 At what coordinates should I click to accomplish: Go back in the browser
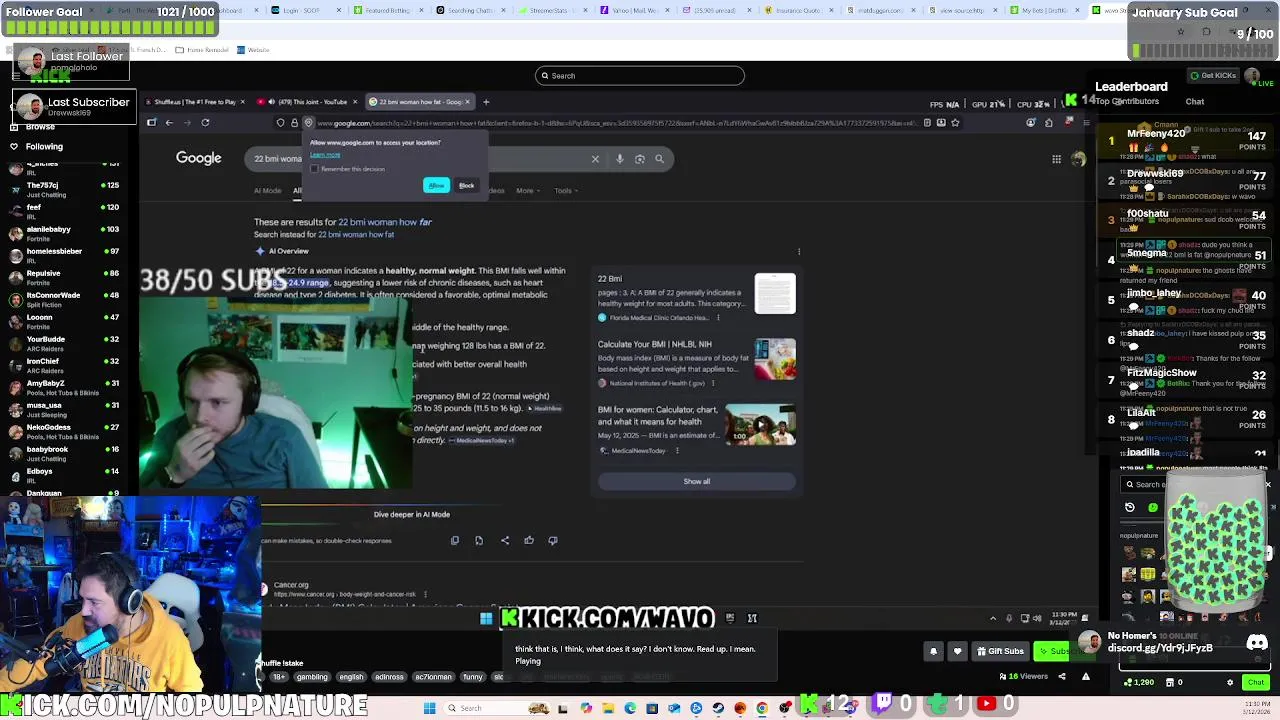tap(169, 122)
